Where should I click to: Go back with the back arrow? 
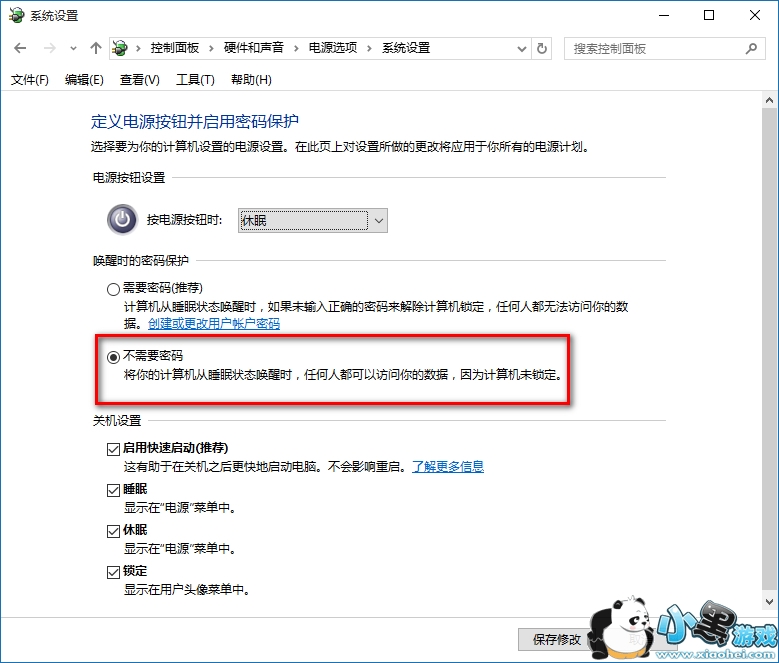coord(20,48)
